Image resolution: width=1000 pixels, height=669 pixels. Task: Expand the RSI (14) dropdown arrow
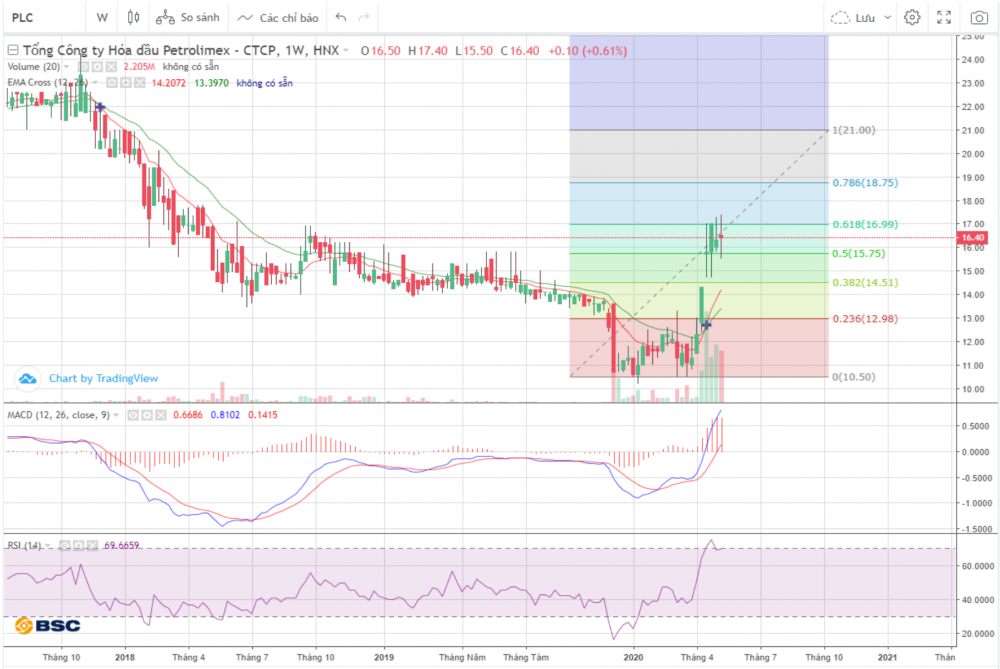click(48, 546)
